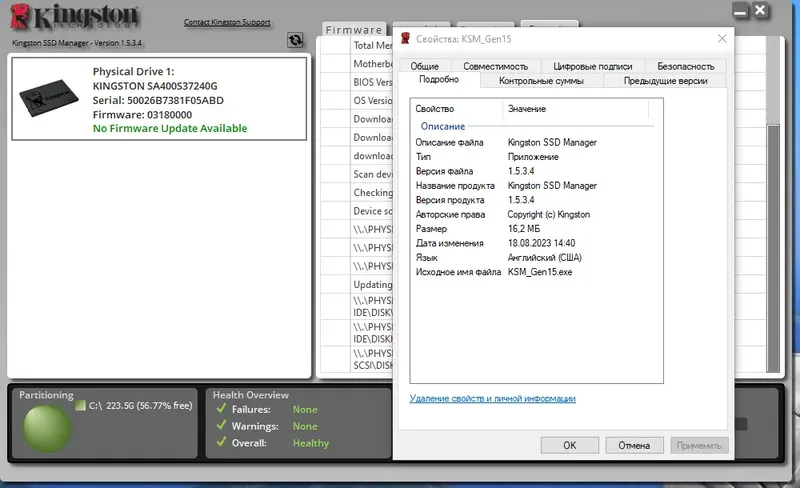Click the OK button

[x=569, y=445]
